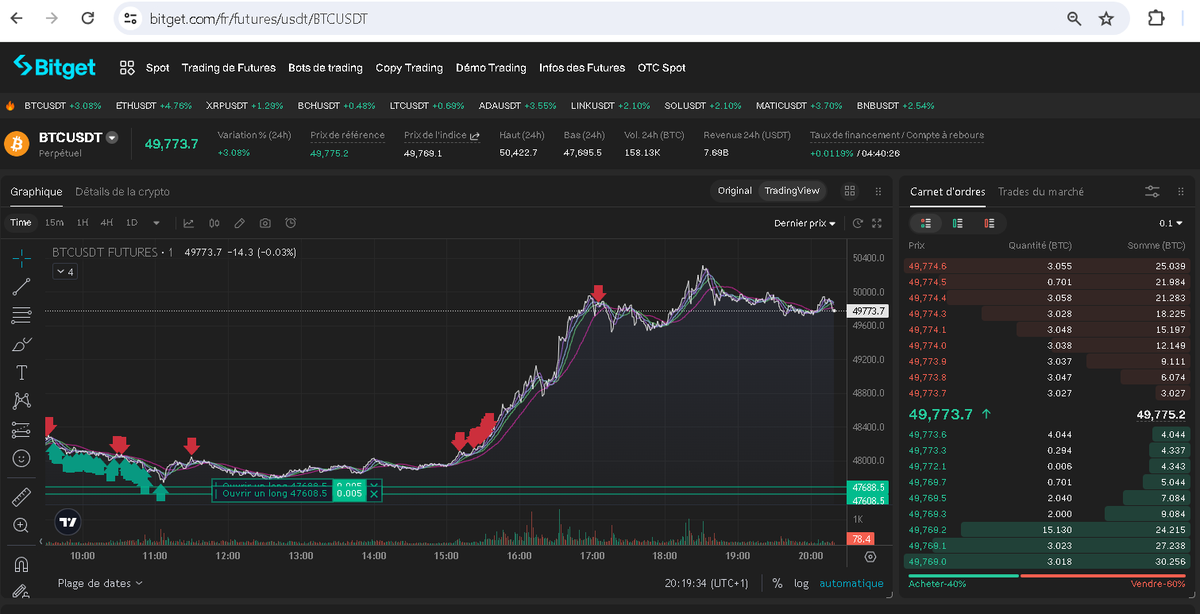1200x614 pixels.
Task: Switch chart to Original view
Action: tap(735, 191)
